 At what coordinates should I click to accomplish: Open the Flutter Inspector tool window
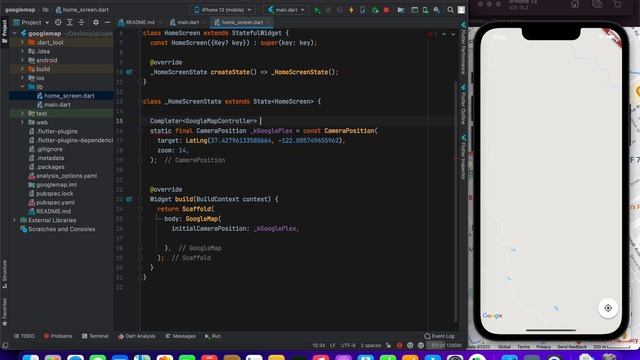[463, 157]
